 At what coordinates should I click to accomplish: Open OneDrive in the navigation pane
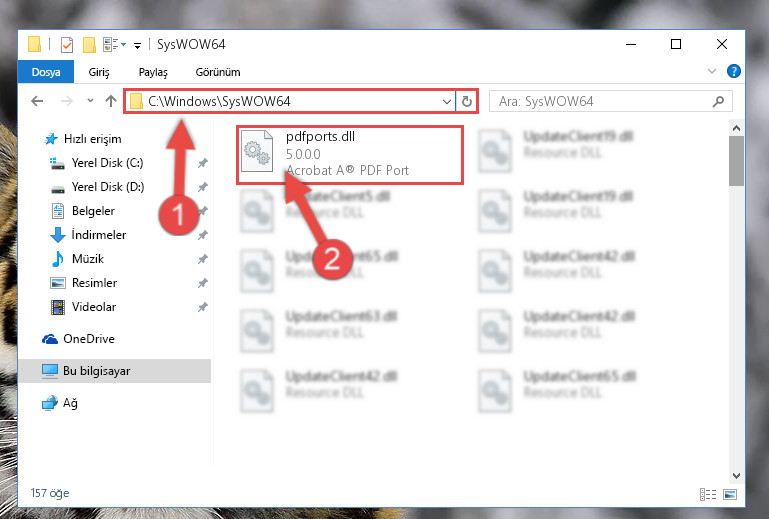[89, 339]
